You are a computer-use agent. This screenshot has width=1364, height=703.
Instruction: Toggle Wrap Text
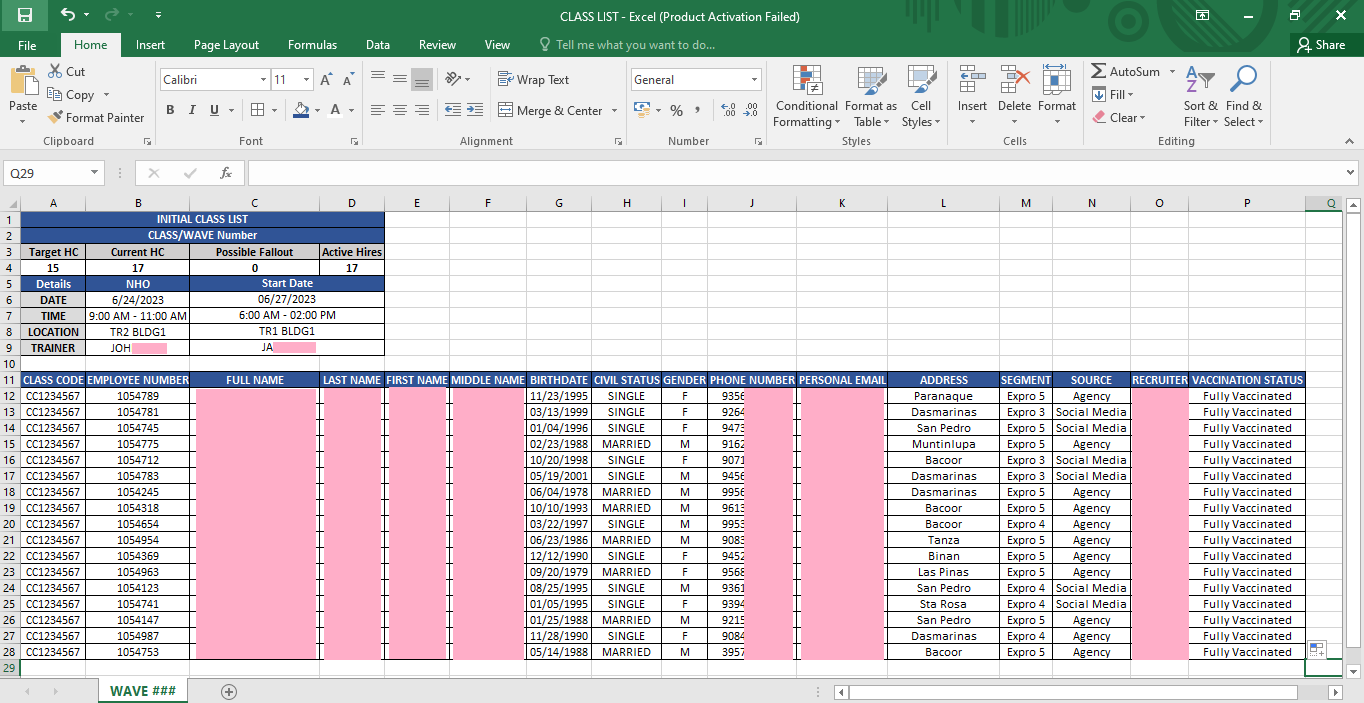click(x=533, y=80)
